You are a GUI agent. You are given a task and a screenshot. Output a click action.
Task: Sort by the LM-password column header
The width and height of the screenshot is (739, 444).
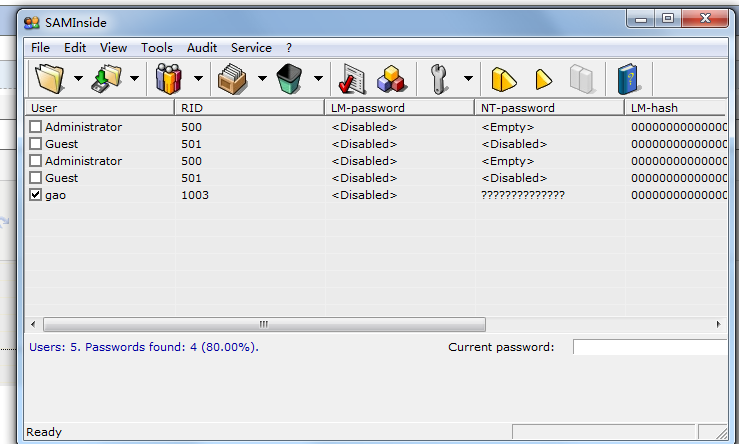(400, 108)
